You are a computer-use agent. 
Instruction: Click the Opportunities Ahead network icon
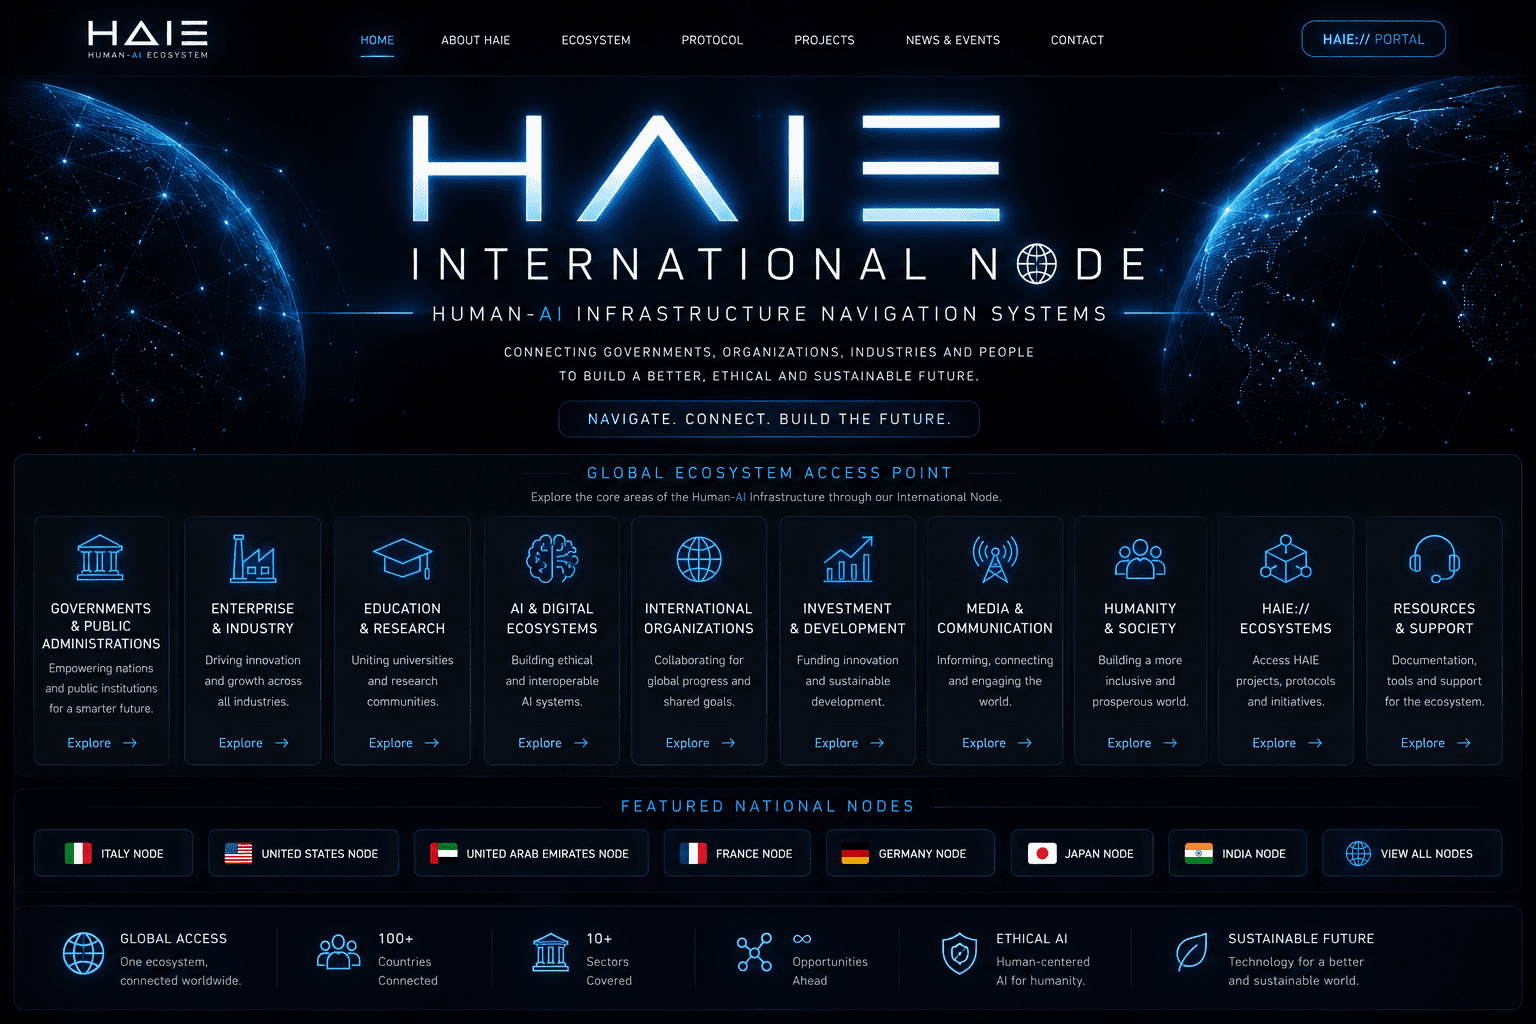click(x=754, y=952)
